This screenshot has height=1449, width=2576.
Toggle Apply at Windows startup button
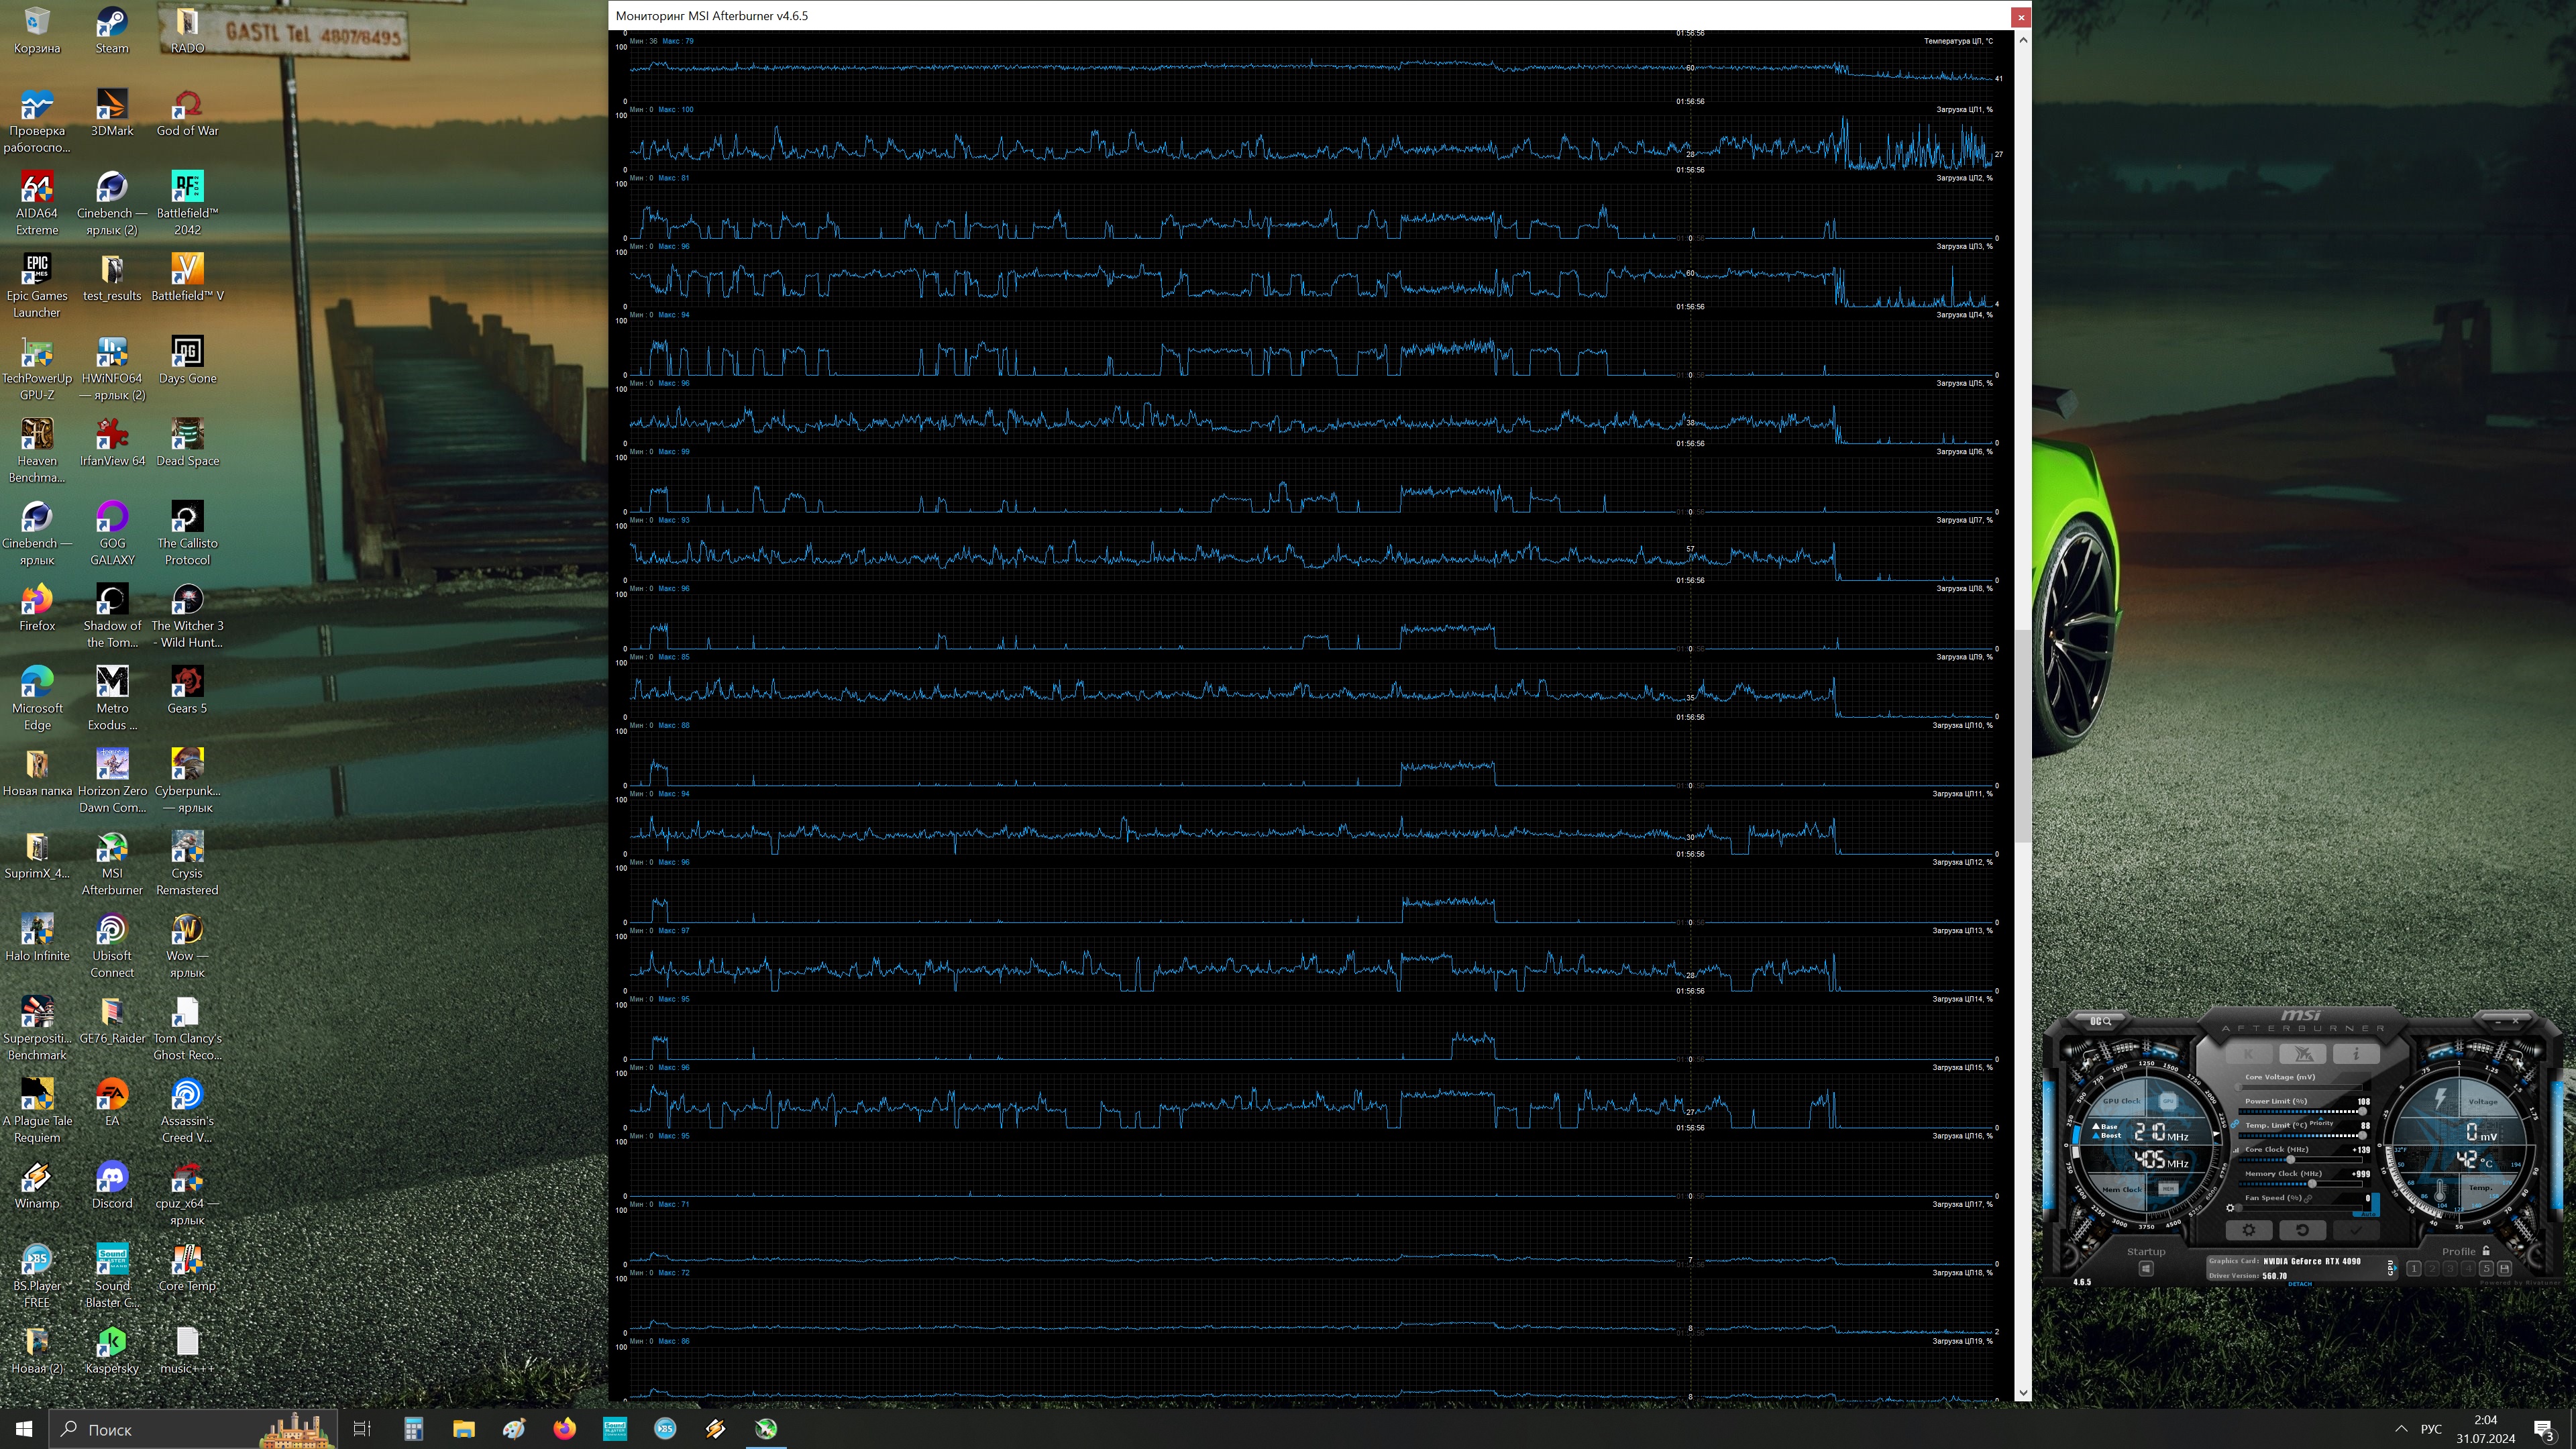2147,1269
